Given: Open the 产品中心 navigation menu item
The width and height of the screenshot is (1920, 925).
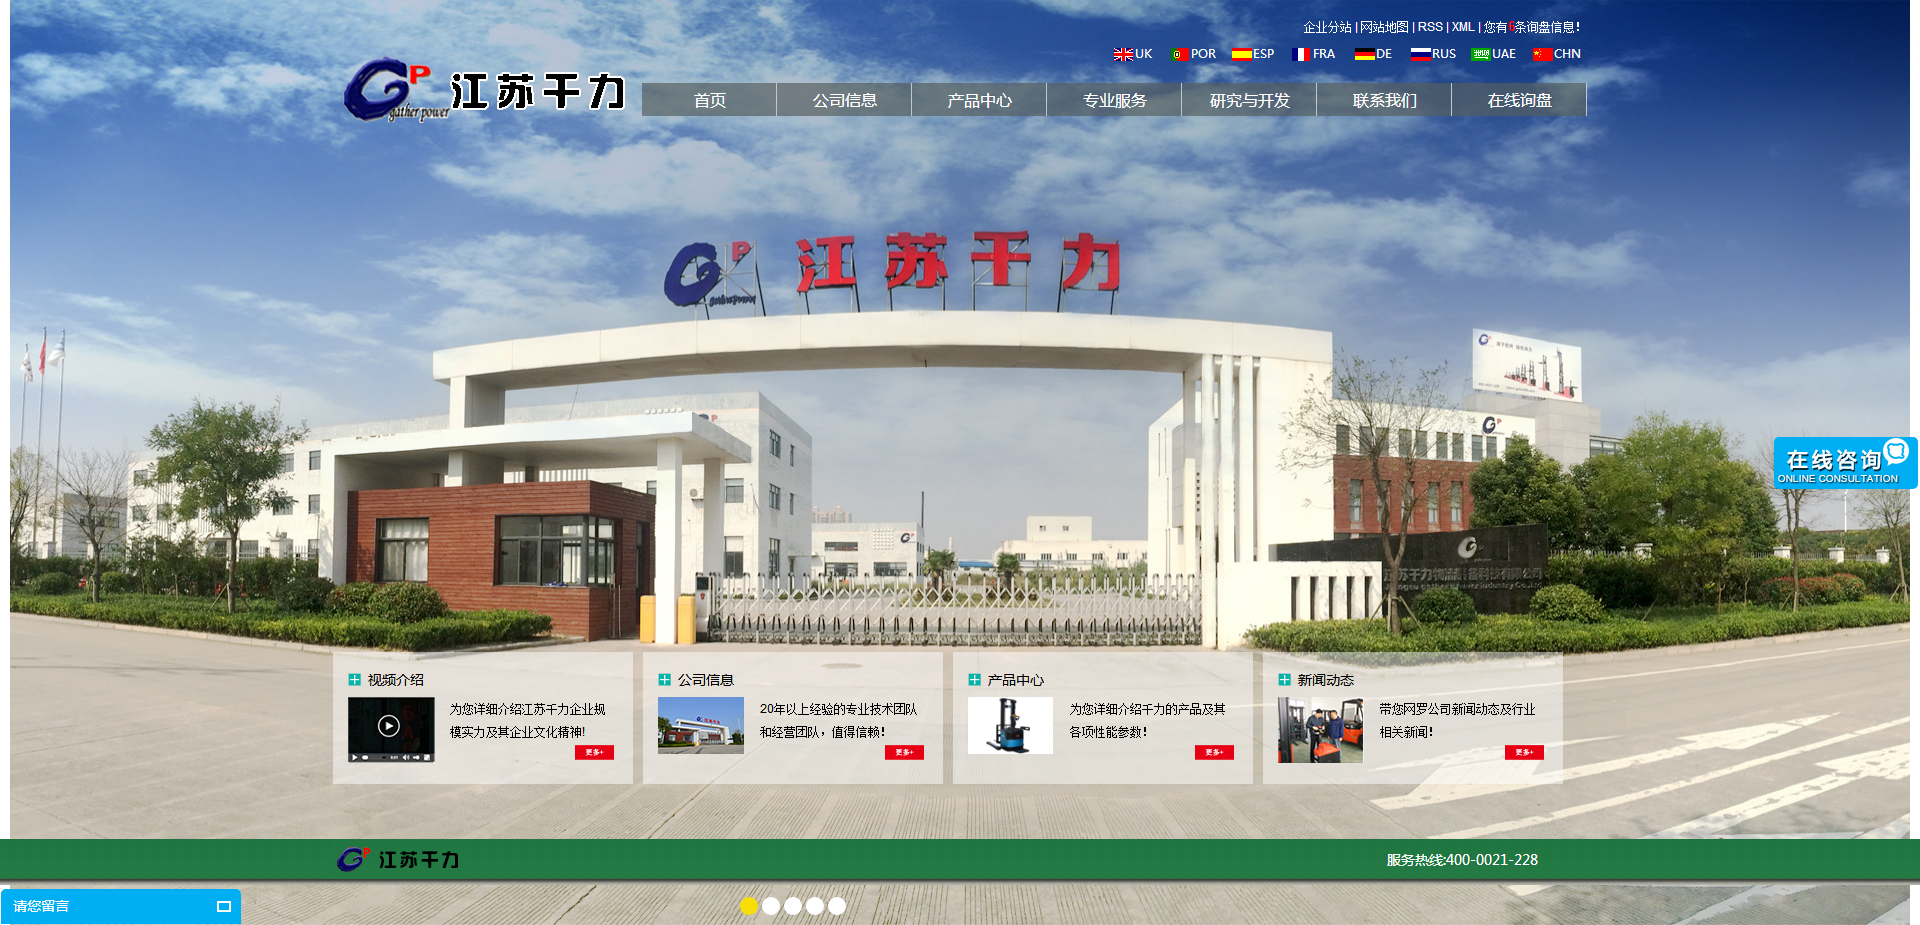Looking at the screenshot, I should pos(979,100).
